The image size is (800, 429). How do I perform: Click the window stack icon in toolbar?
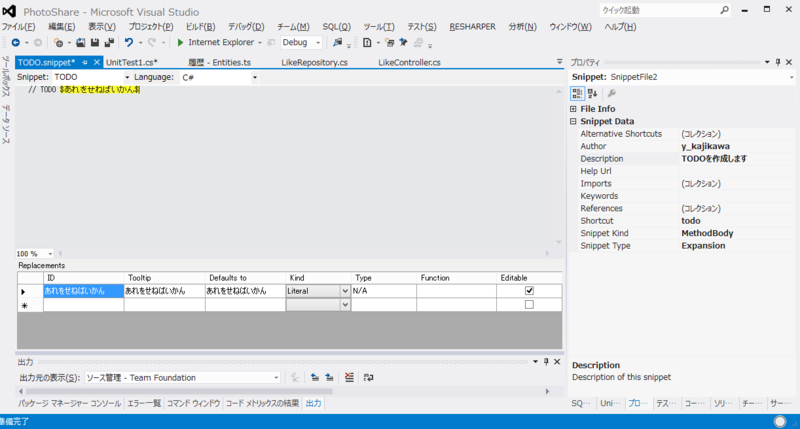coord(390,43)
